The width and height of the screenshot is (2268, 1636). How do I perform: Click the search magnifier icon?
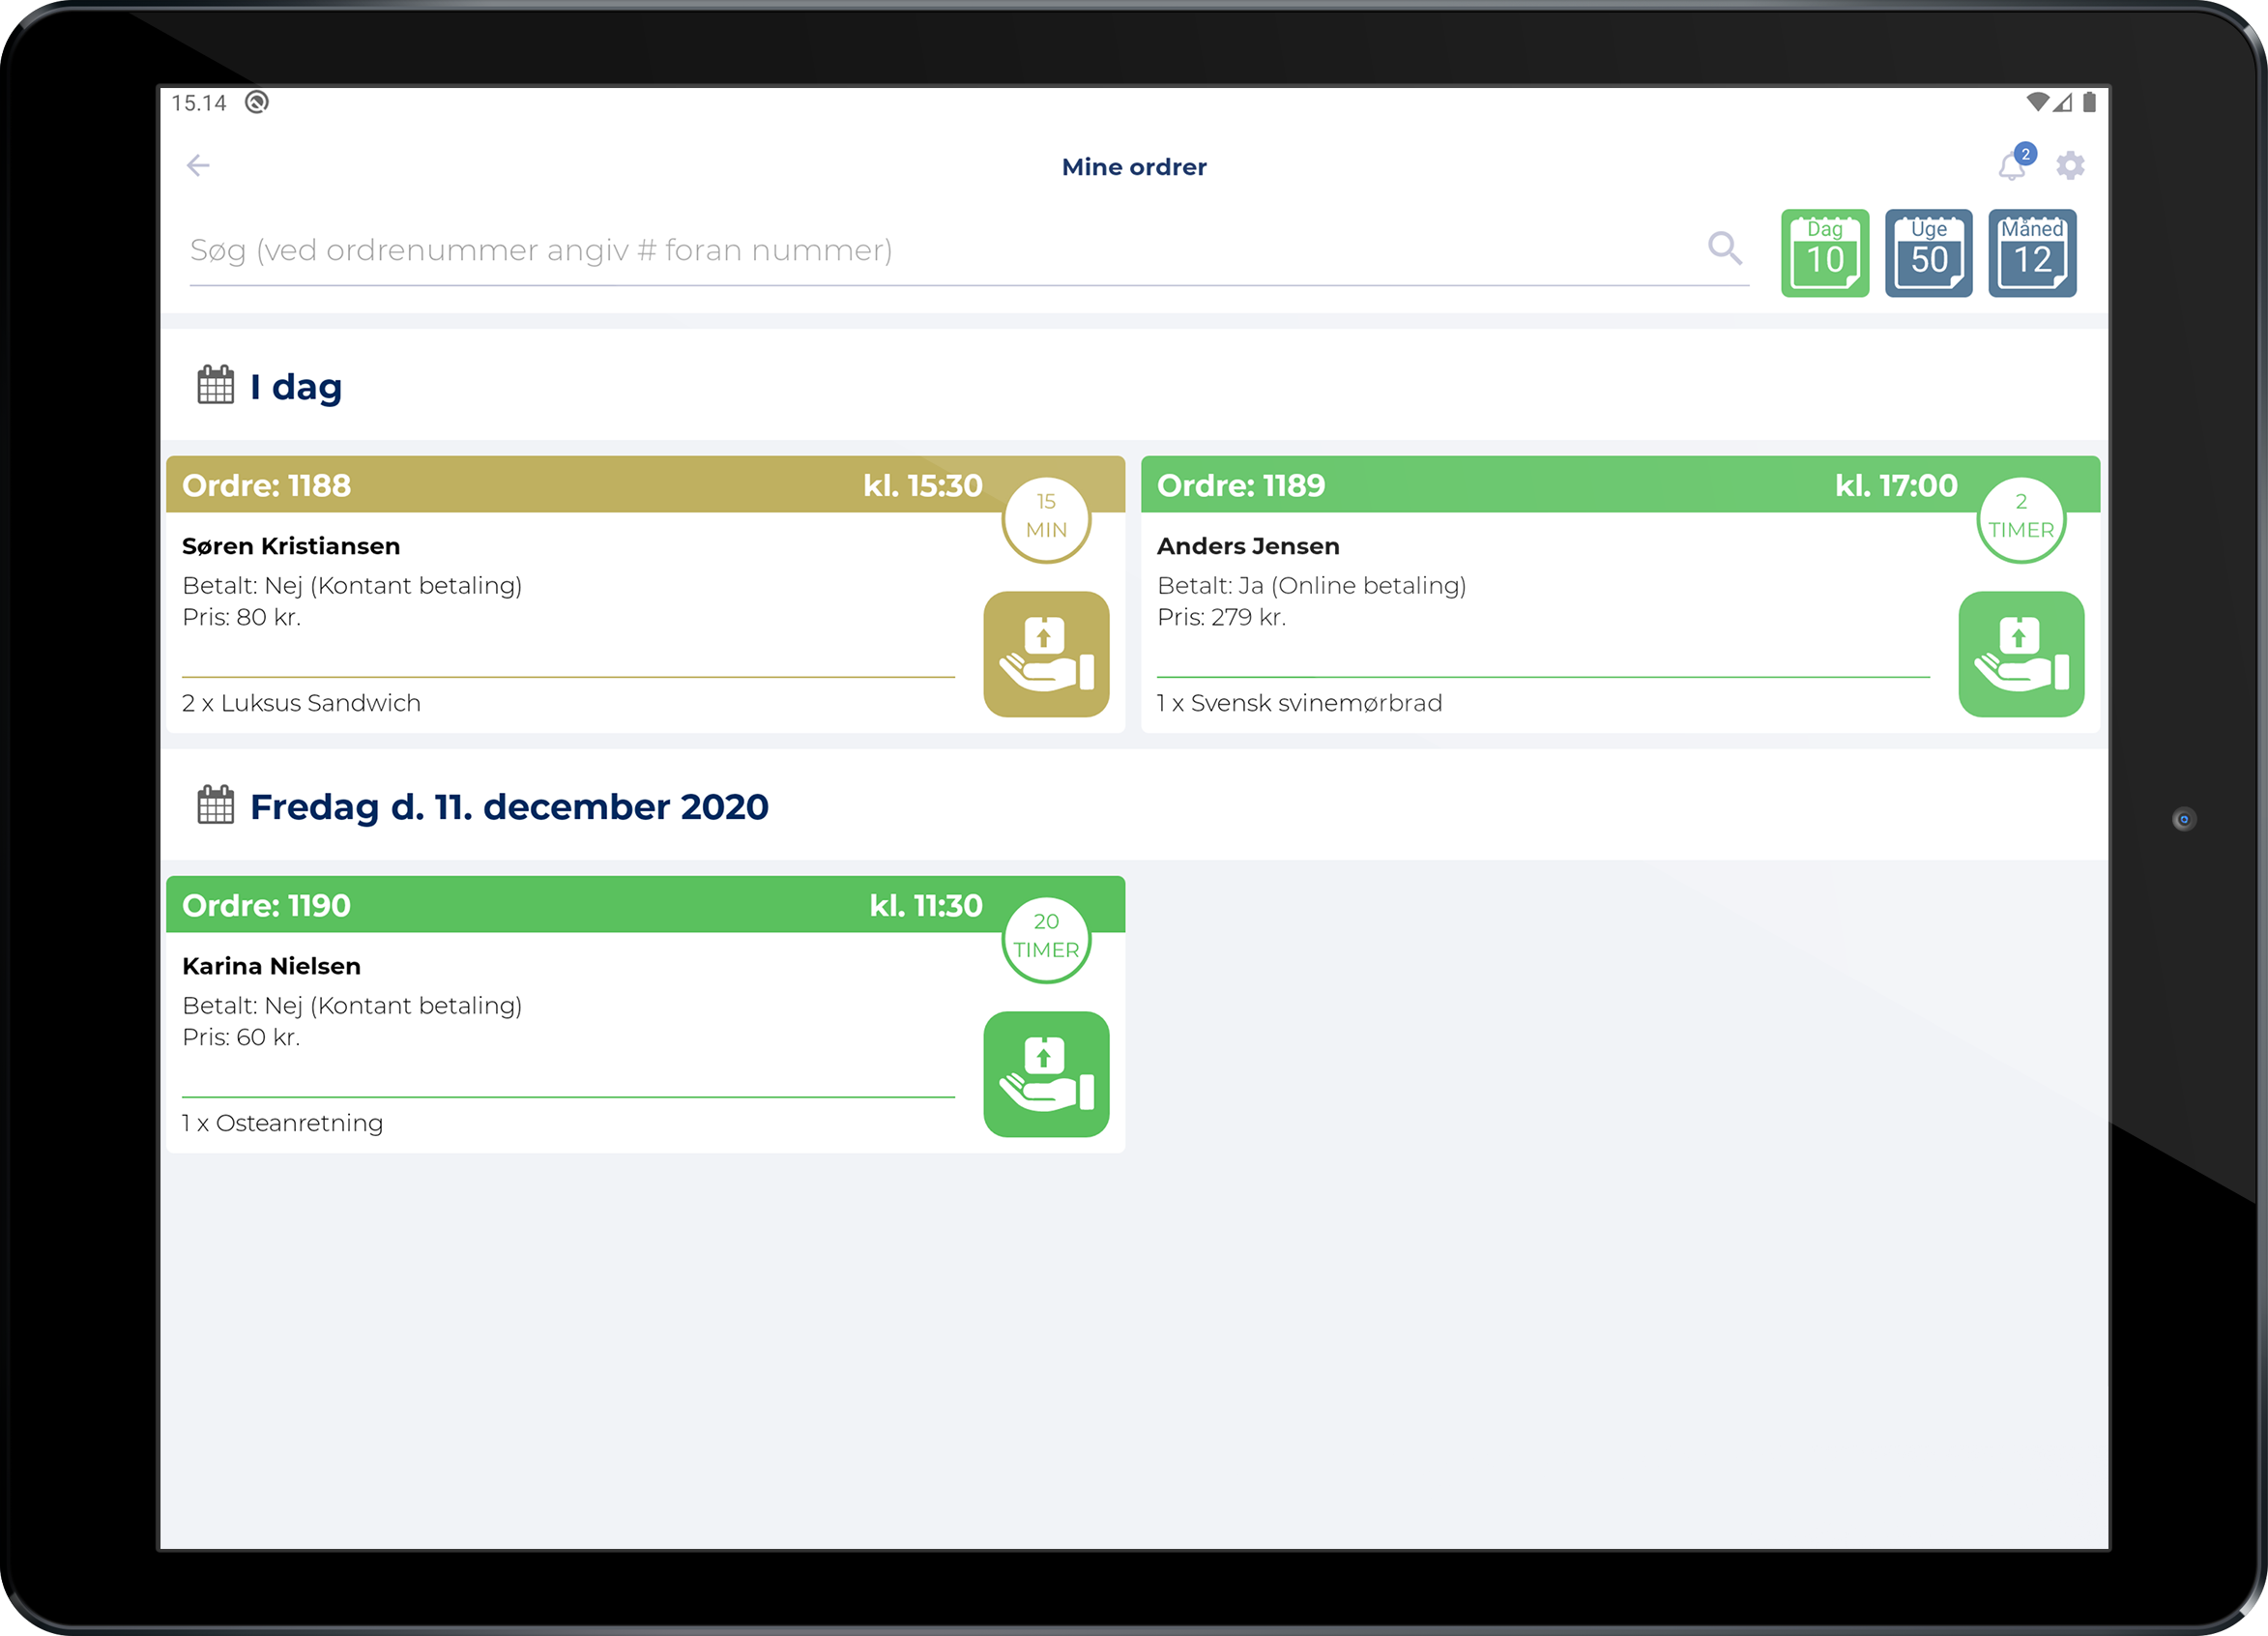[1724, 248]
